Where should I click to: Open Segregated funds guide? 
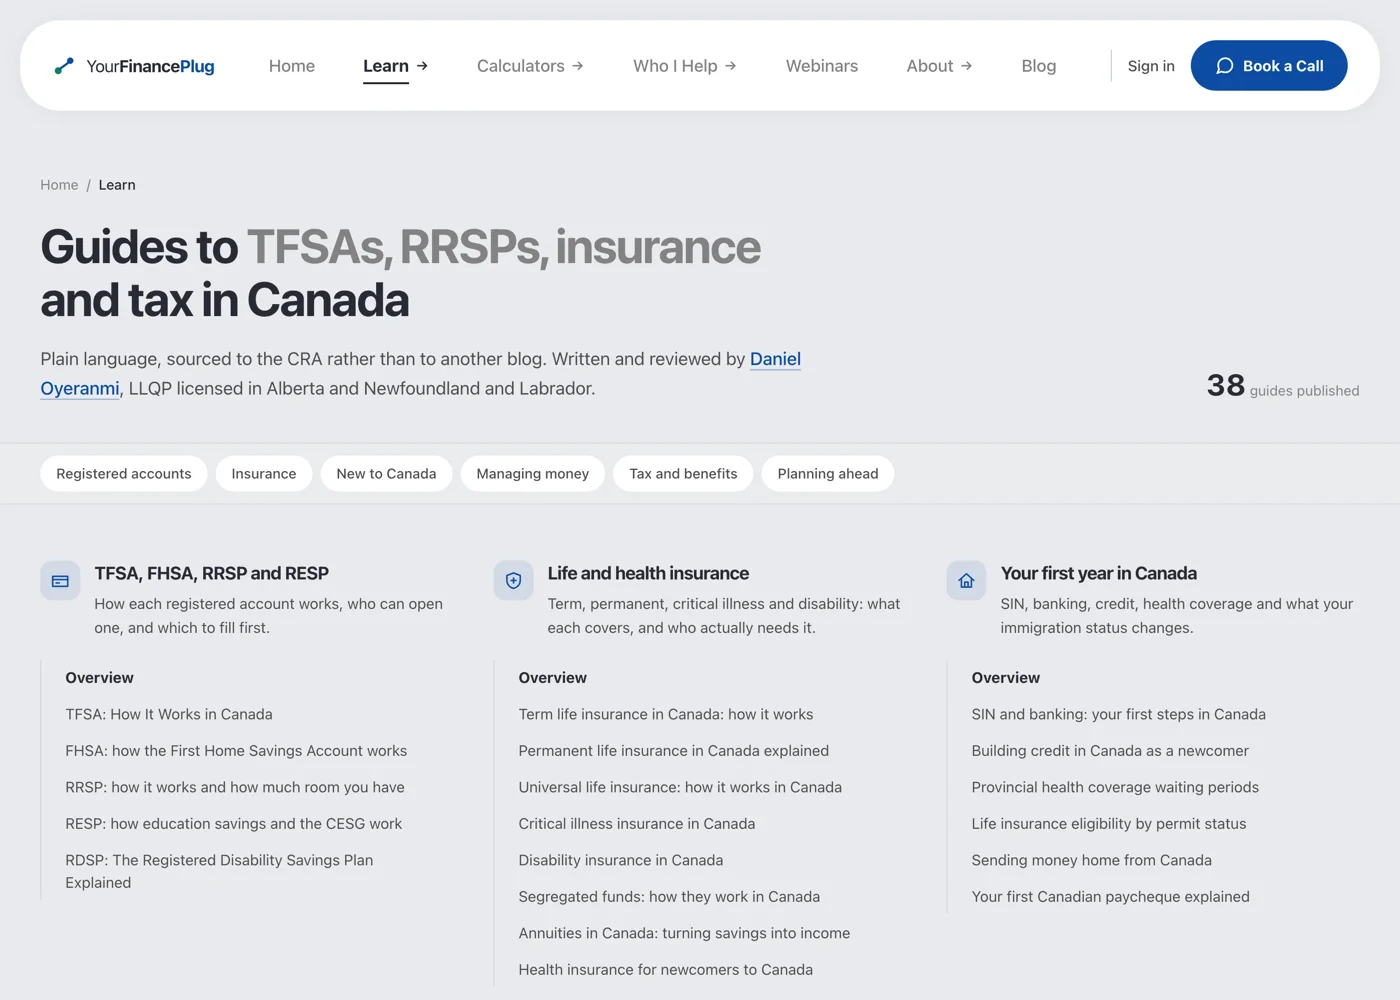[669, 897]
